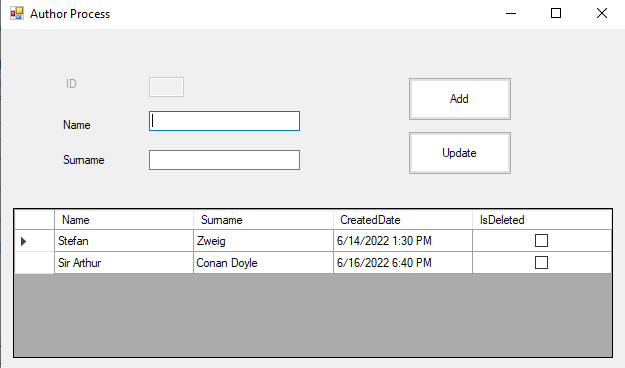The height and width of the screenshot is (368, 625).
Task: Select the Stefan row via row header arrow
Action: pos(34,241)
